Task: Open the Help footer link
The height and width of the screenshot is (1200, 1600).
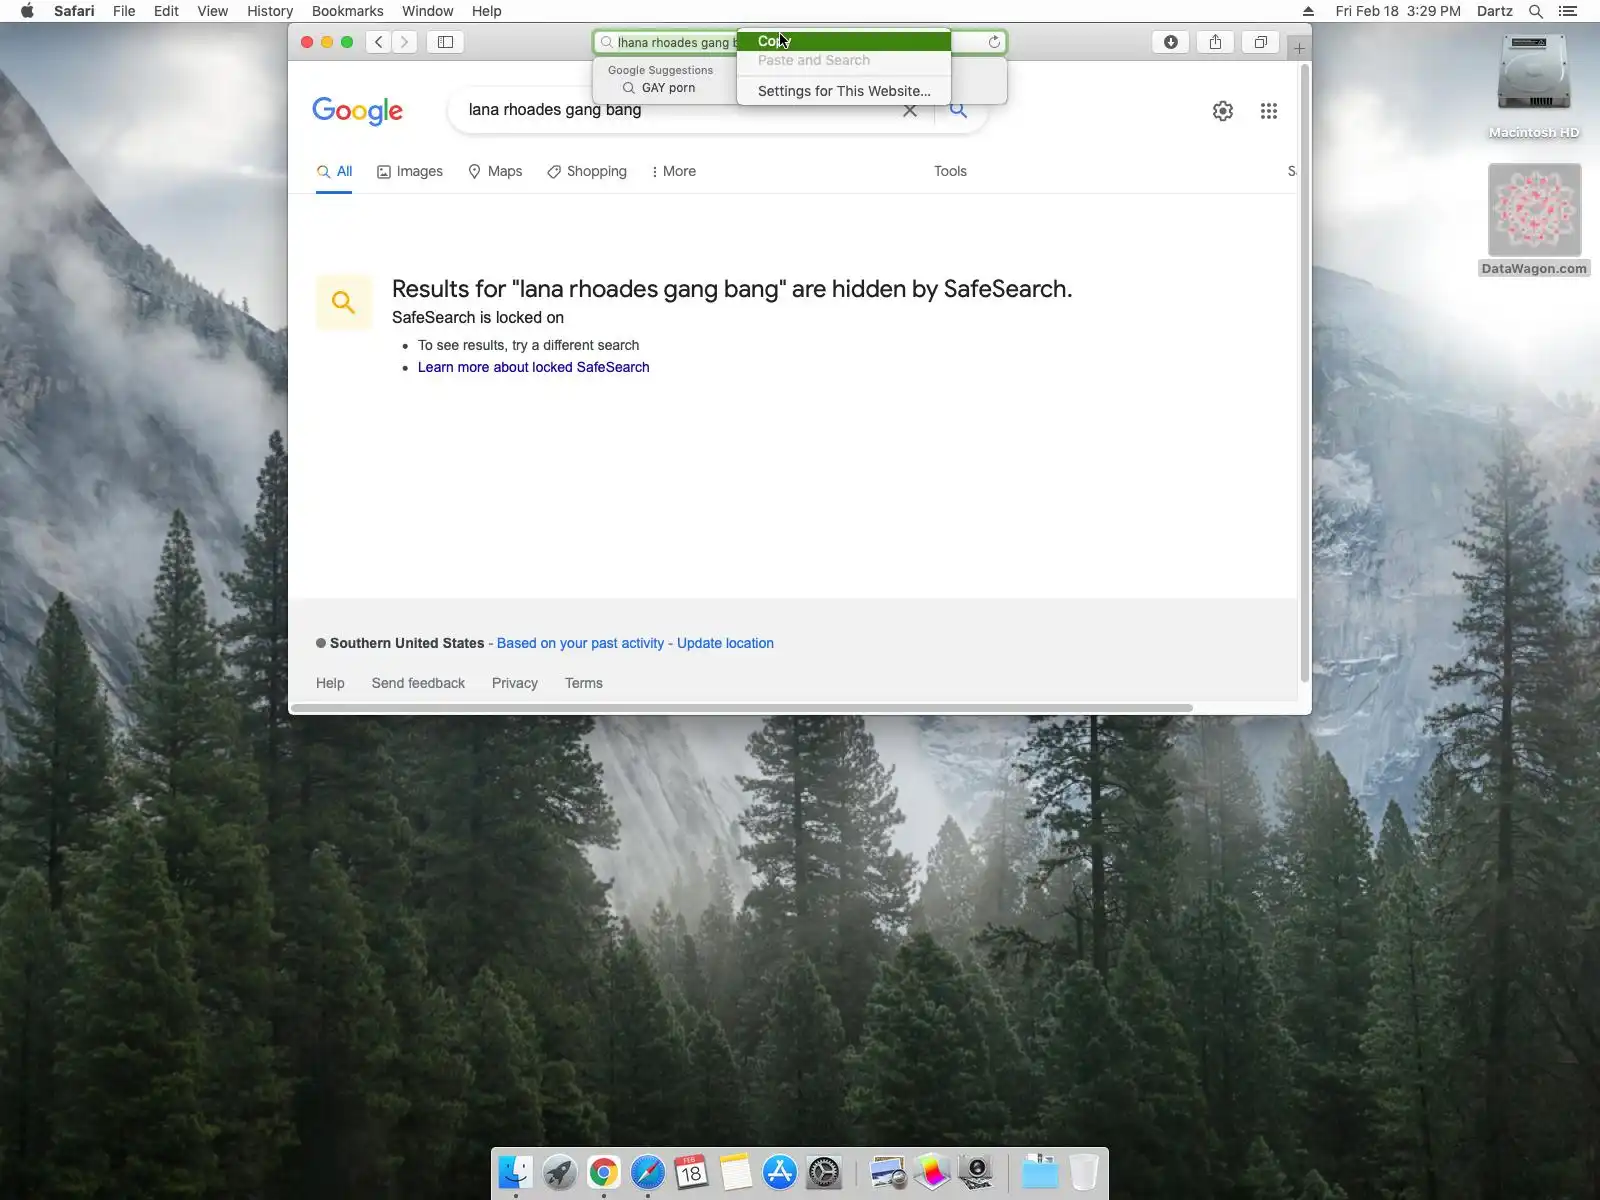Action: (330, 683)
